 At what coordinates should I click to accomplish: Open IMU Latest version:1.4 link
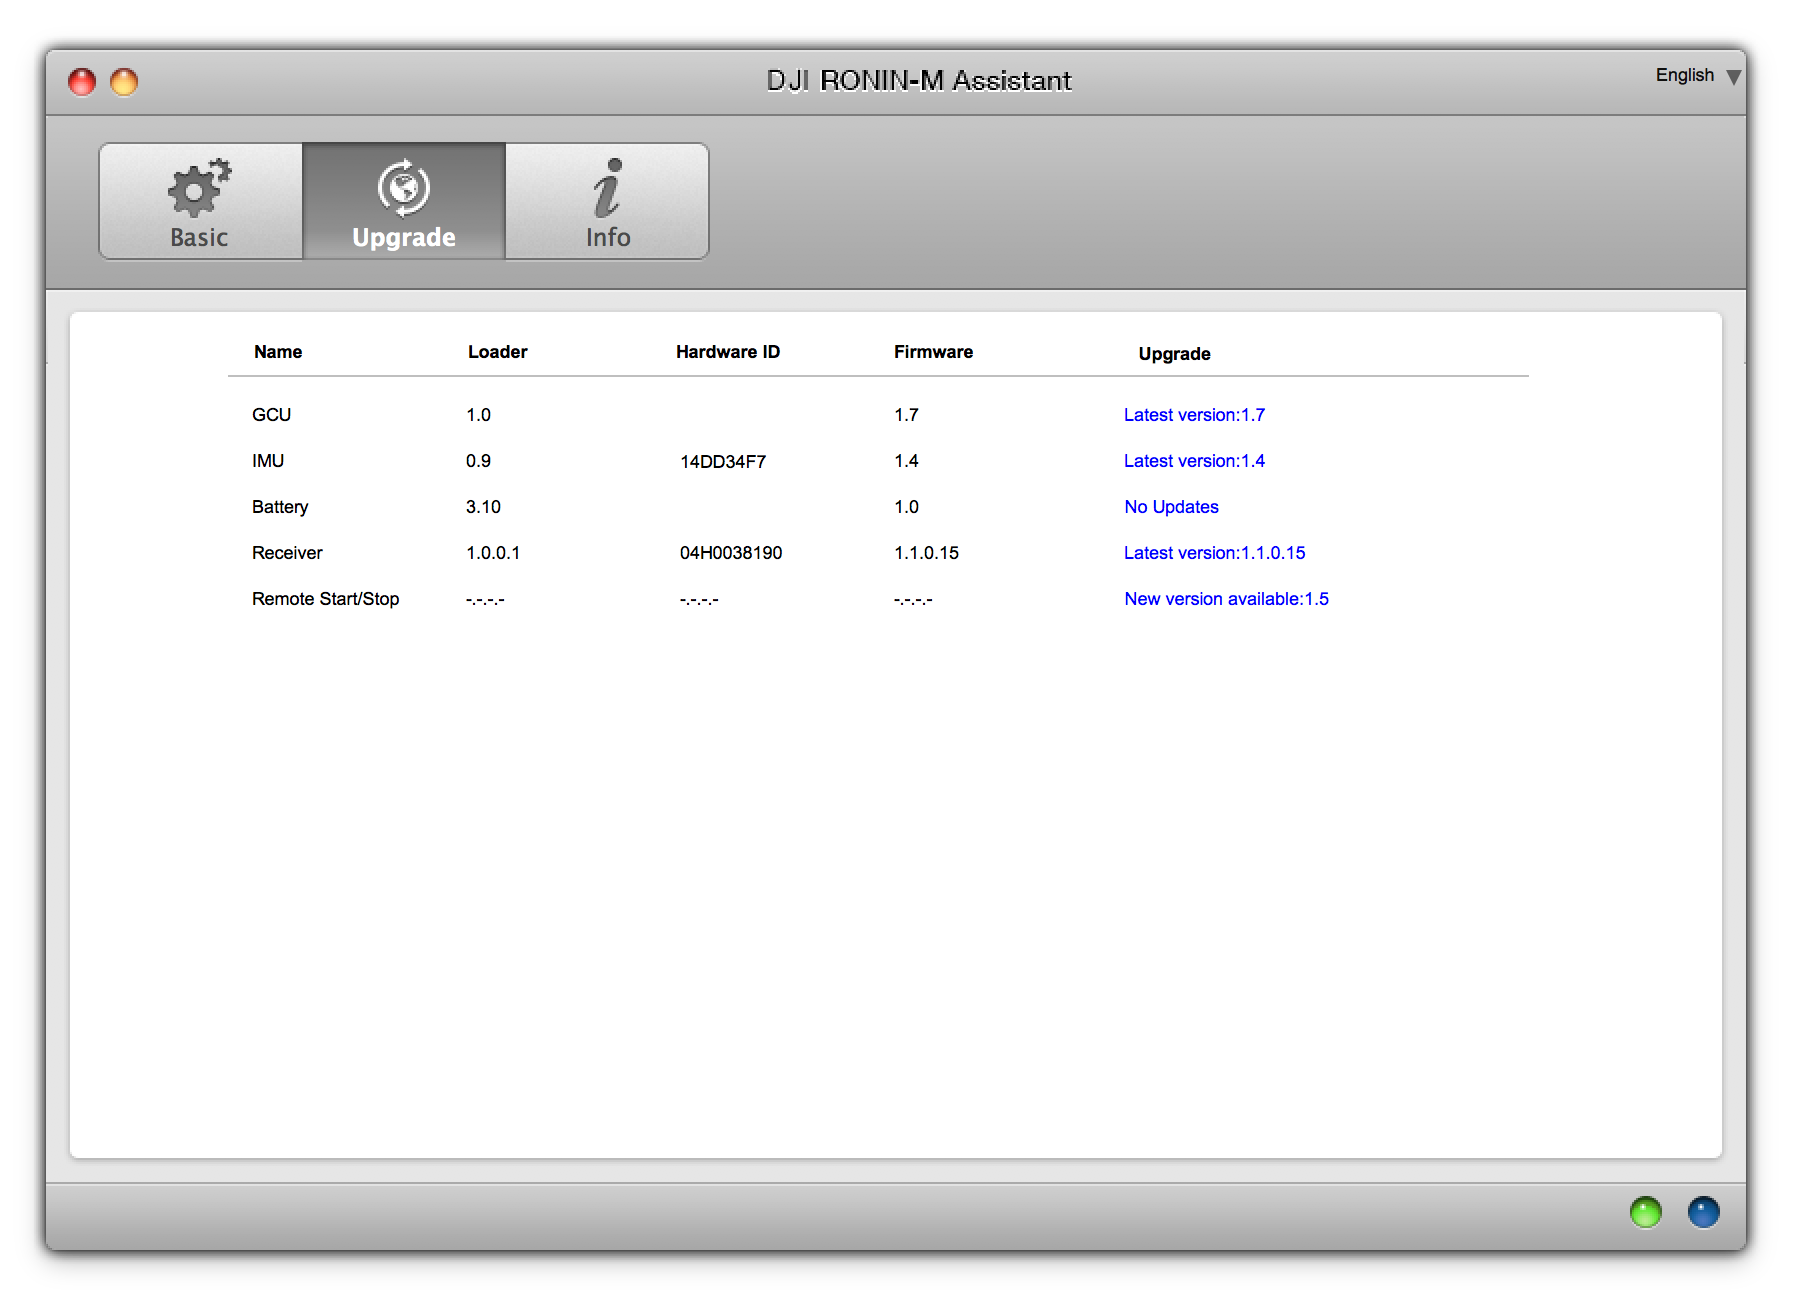(x=1194, y=461)
